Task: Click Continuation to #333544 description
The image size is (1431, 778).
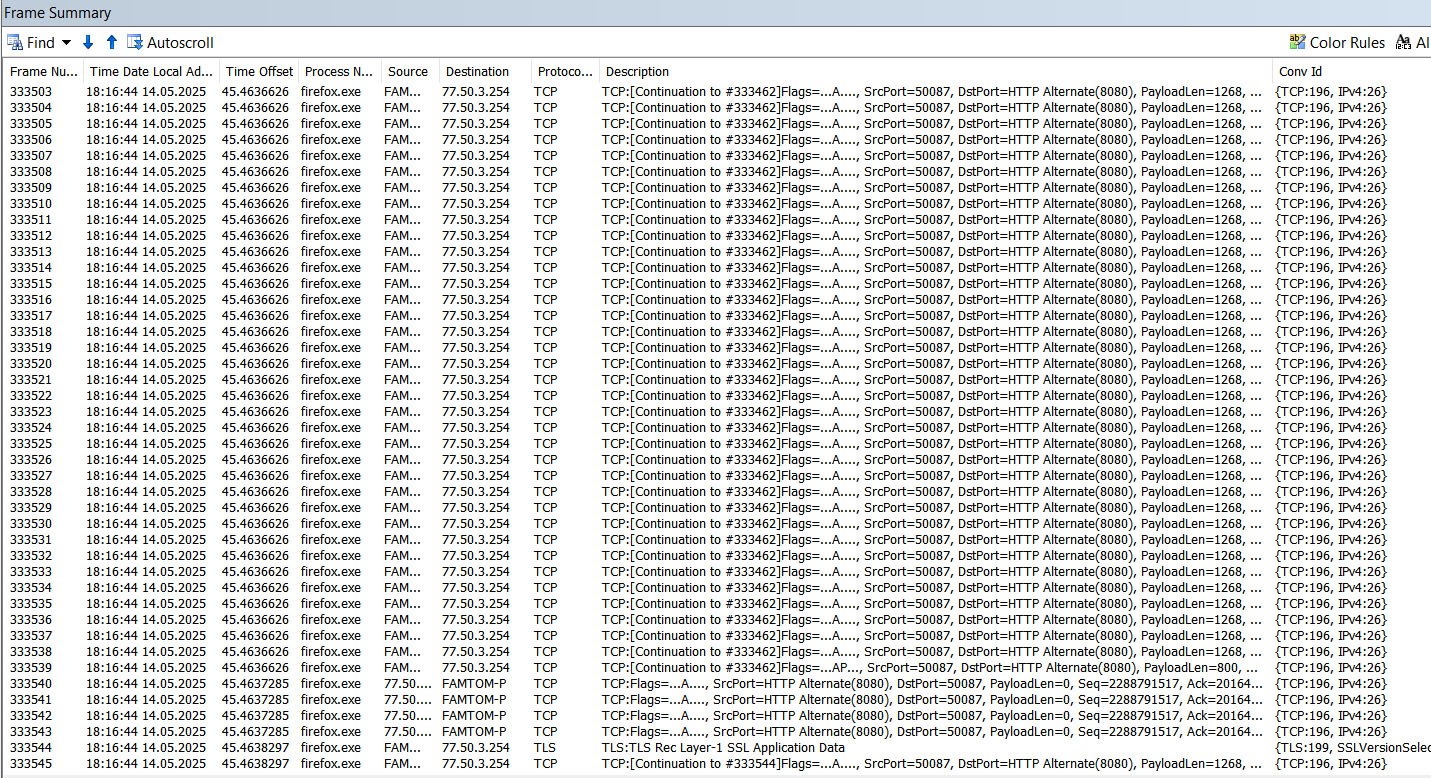Action: (x=932, y=764)
